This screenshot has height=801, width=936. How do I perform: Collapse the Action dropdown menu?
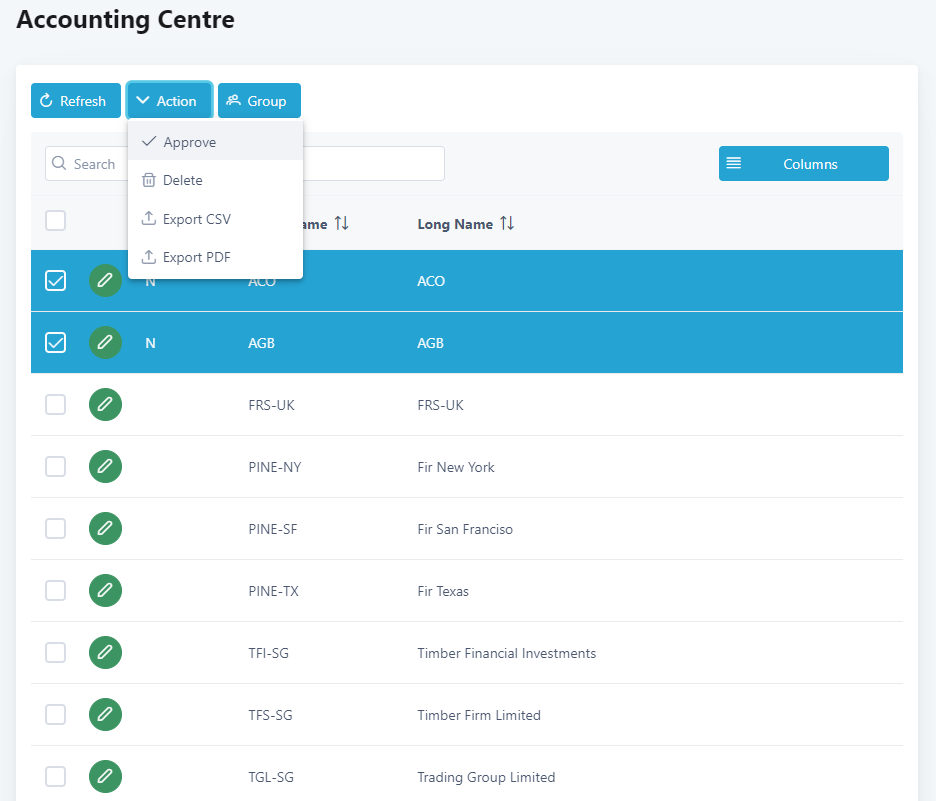point(168,101)
